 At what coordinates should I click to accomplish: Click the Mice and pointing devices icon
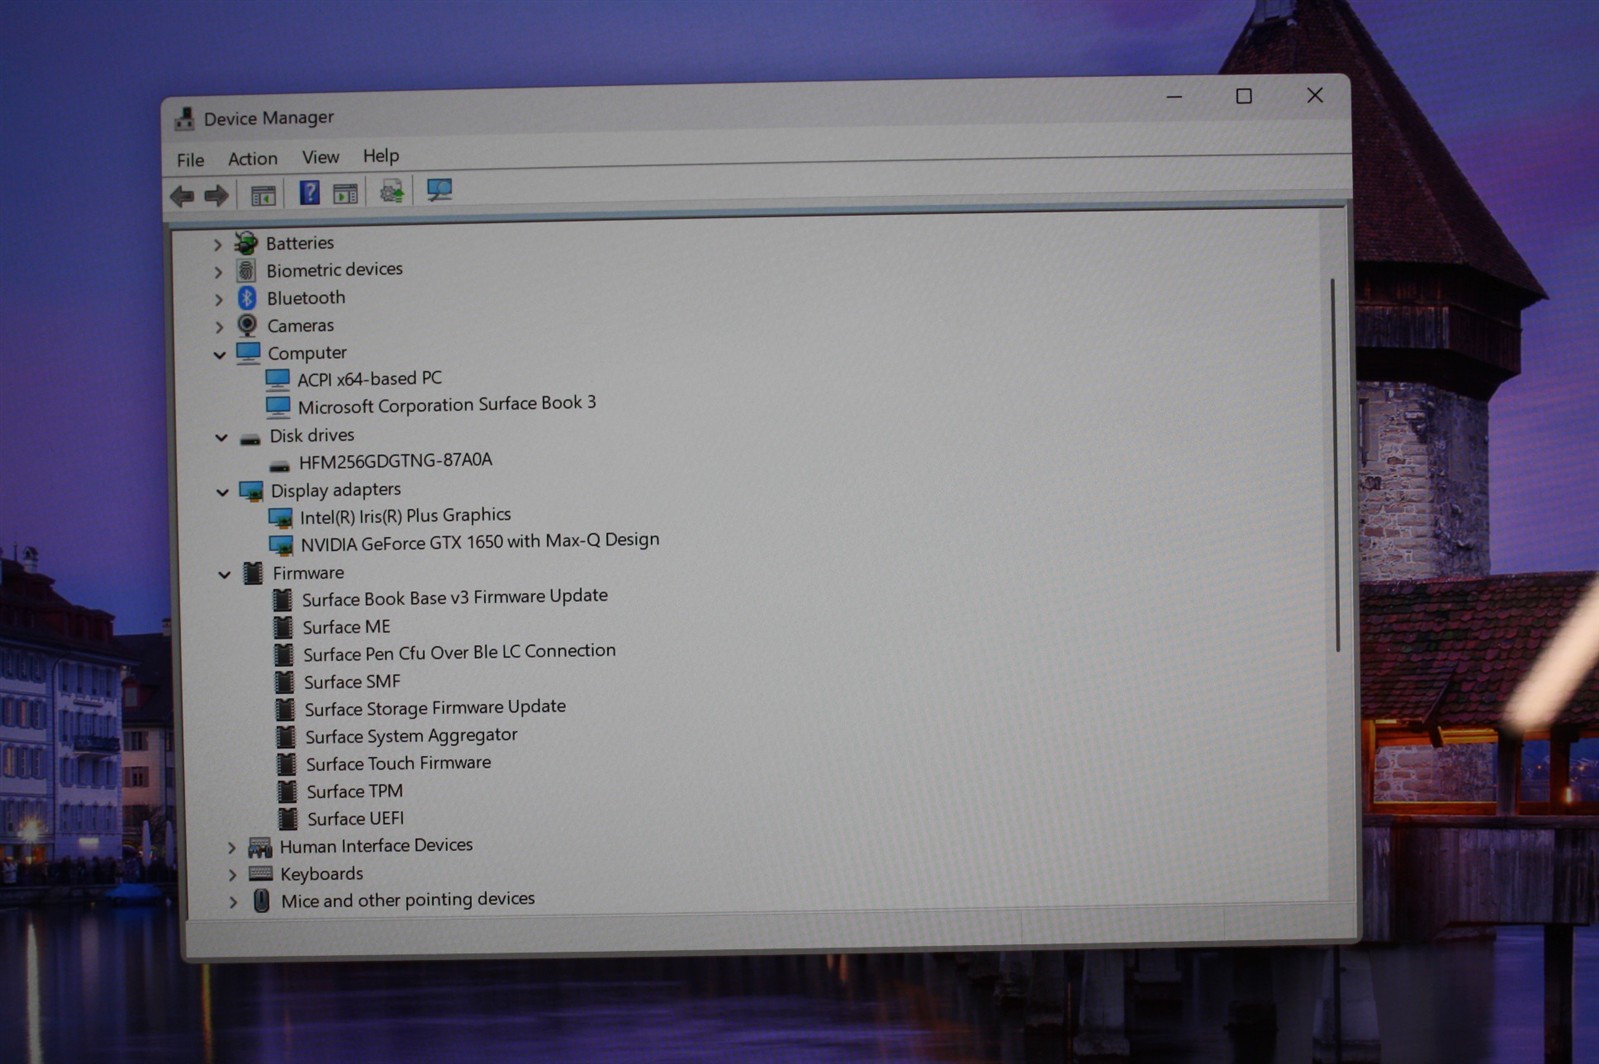pyautogui.click(x=261, y=901)
